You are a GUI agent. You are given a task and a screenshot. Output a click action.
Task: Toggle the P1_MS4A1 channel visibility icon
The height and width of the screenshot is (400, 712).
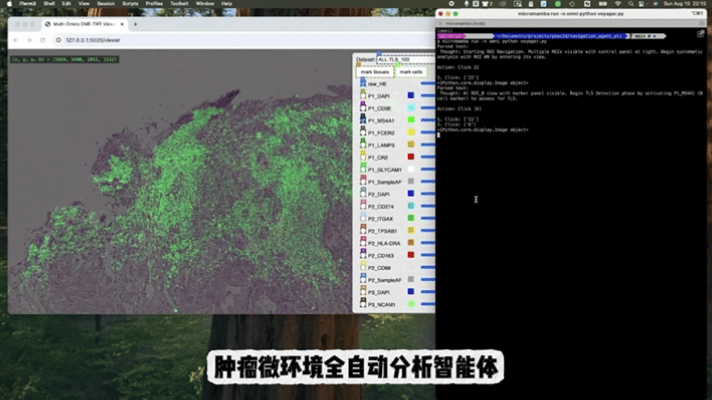click(x=361, y=120)
